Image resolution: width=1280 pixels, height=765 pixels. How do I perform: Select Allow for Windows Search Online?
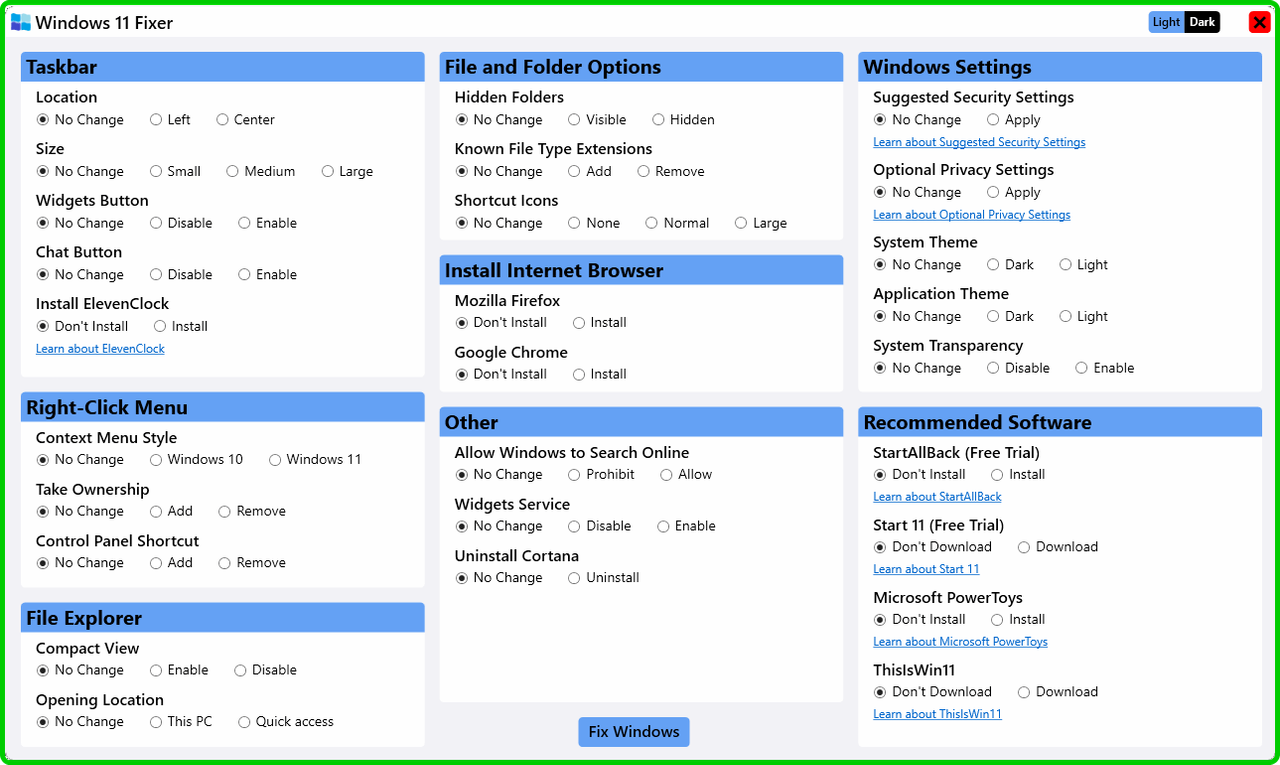686,475
